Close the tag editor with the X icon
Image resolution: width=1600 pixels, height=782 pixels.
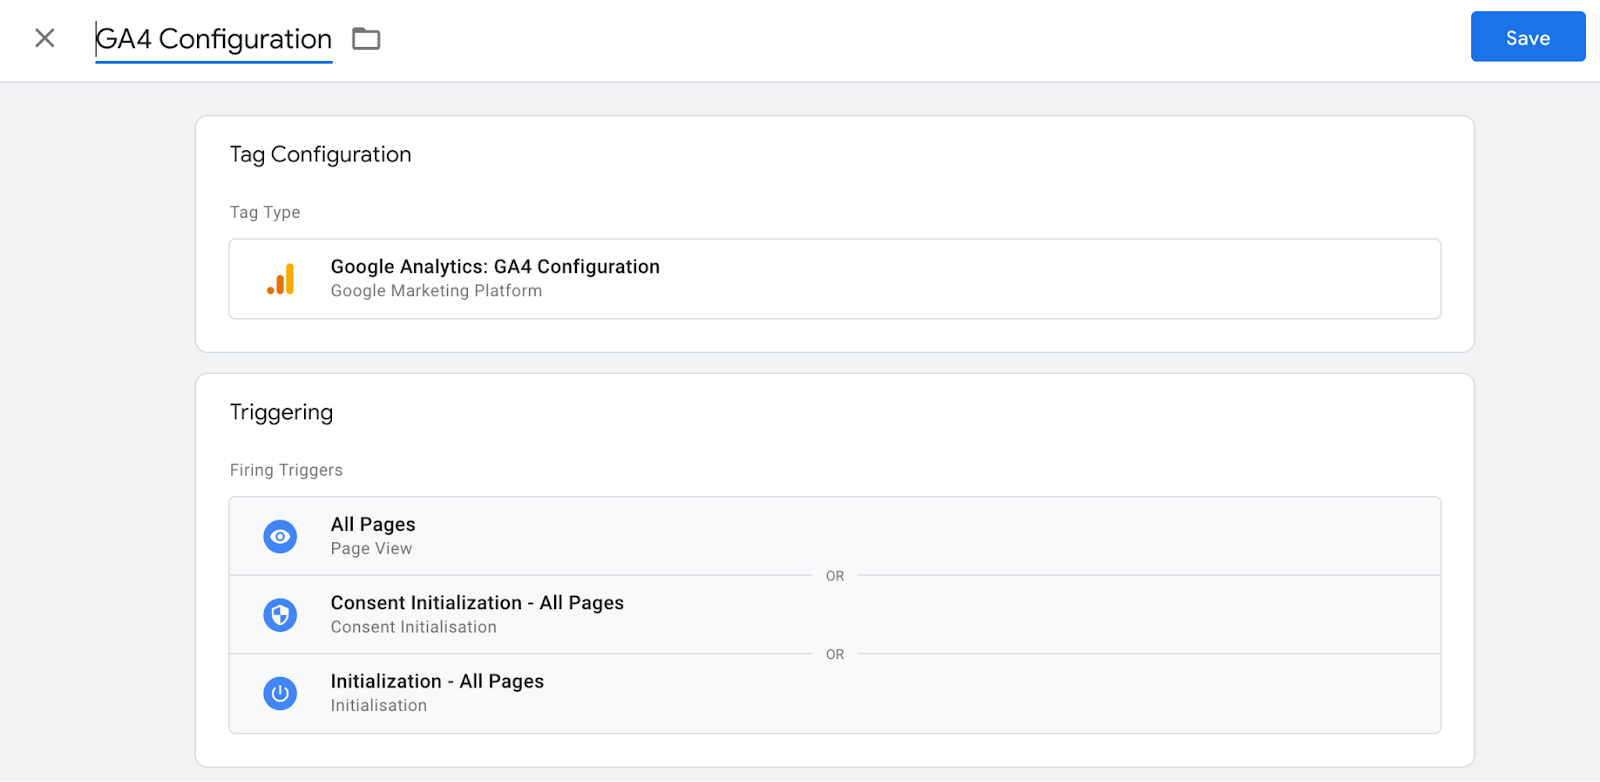(x=45, y=38)
